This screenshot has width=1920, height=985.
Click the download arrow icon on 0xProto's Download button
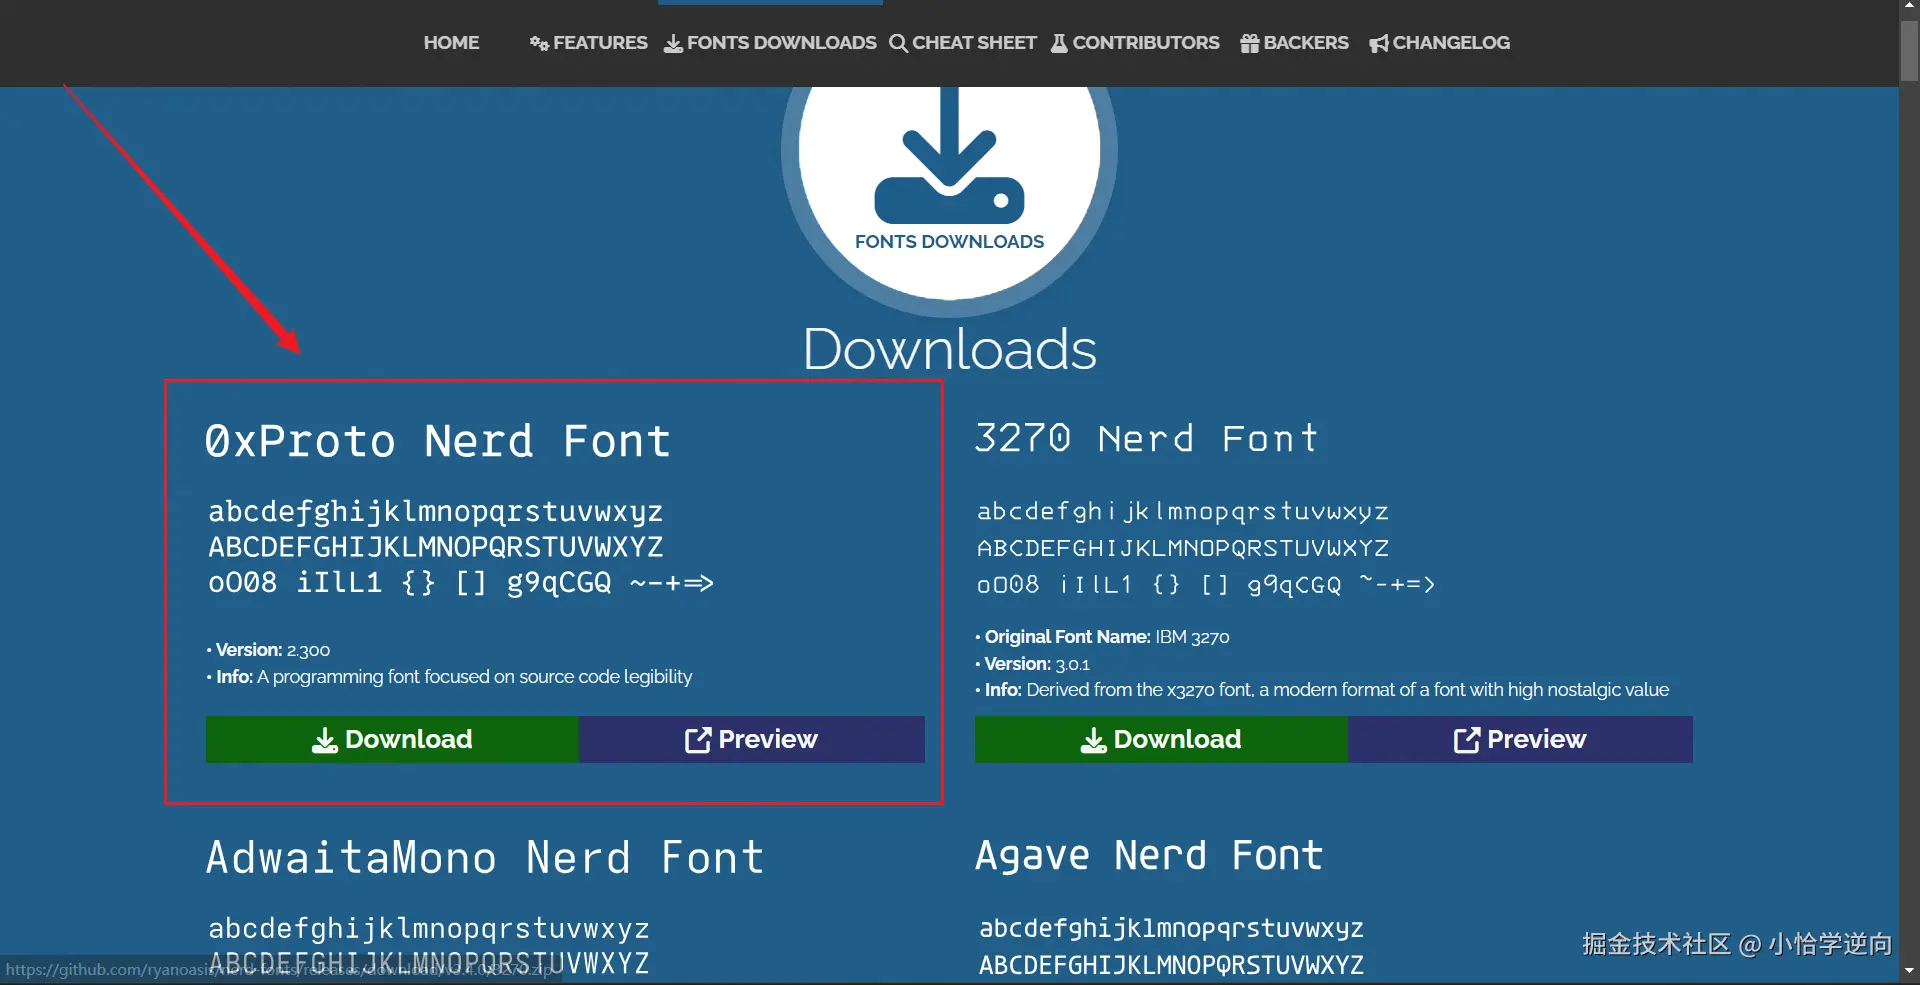[325, 740]
